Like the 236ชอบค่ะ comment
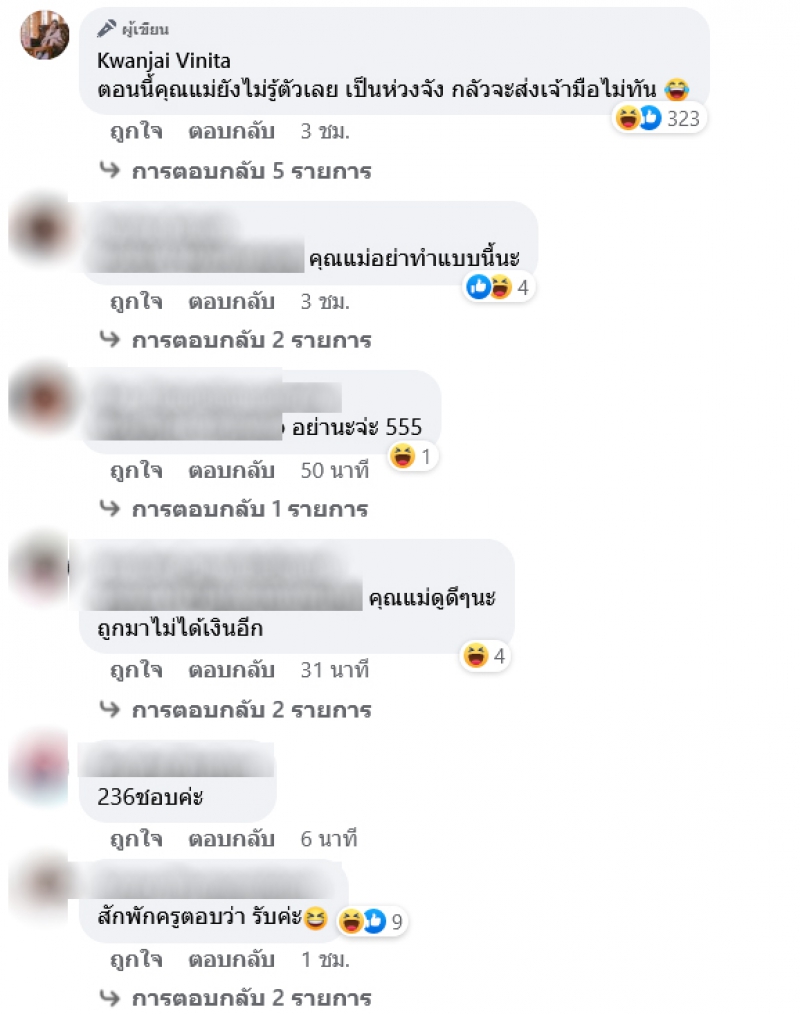The width and height of the screenshot is (800, 1014). click(x=136, y=839)
